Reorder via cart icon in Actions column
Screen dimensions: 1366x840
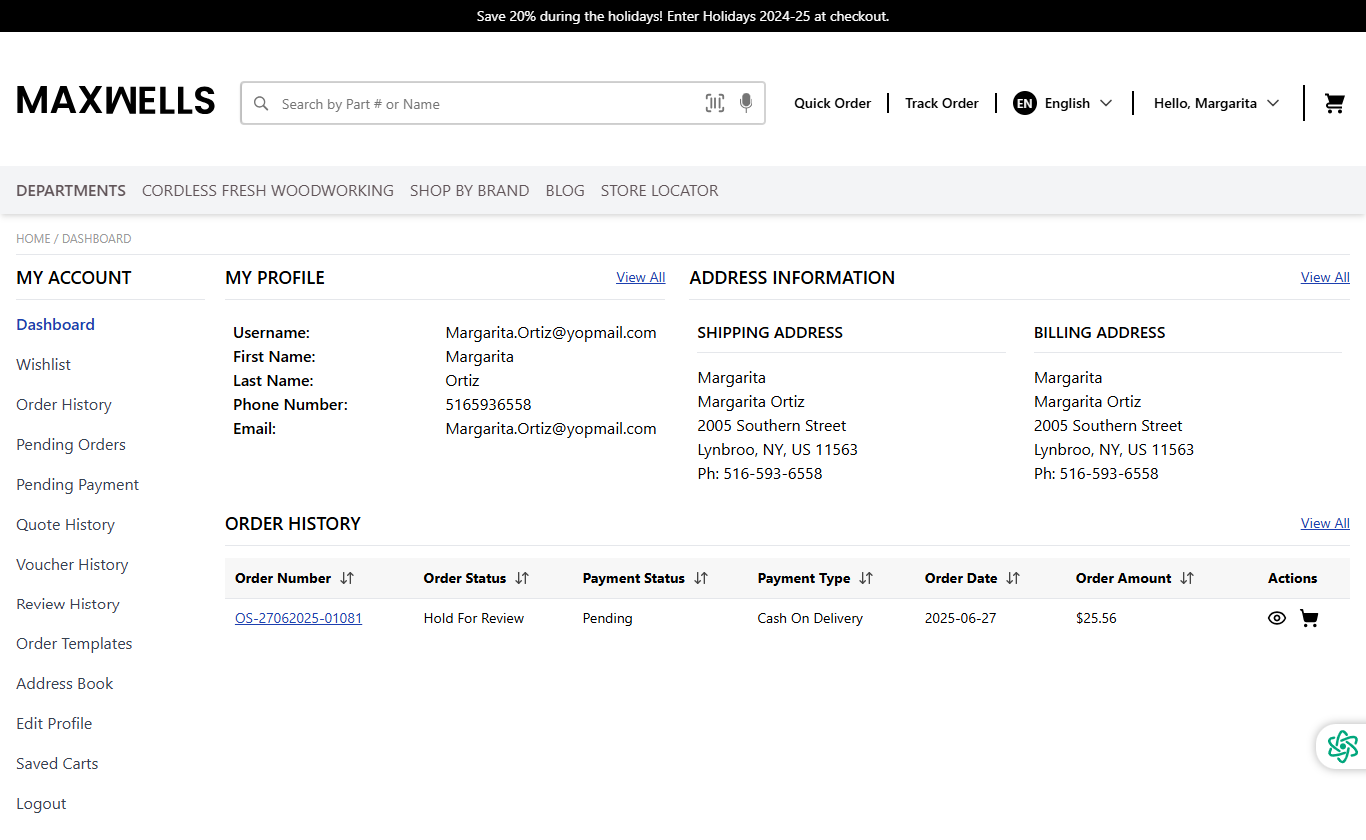1309,618
